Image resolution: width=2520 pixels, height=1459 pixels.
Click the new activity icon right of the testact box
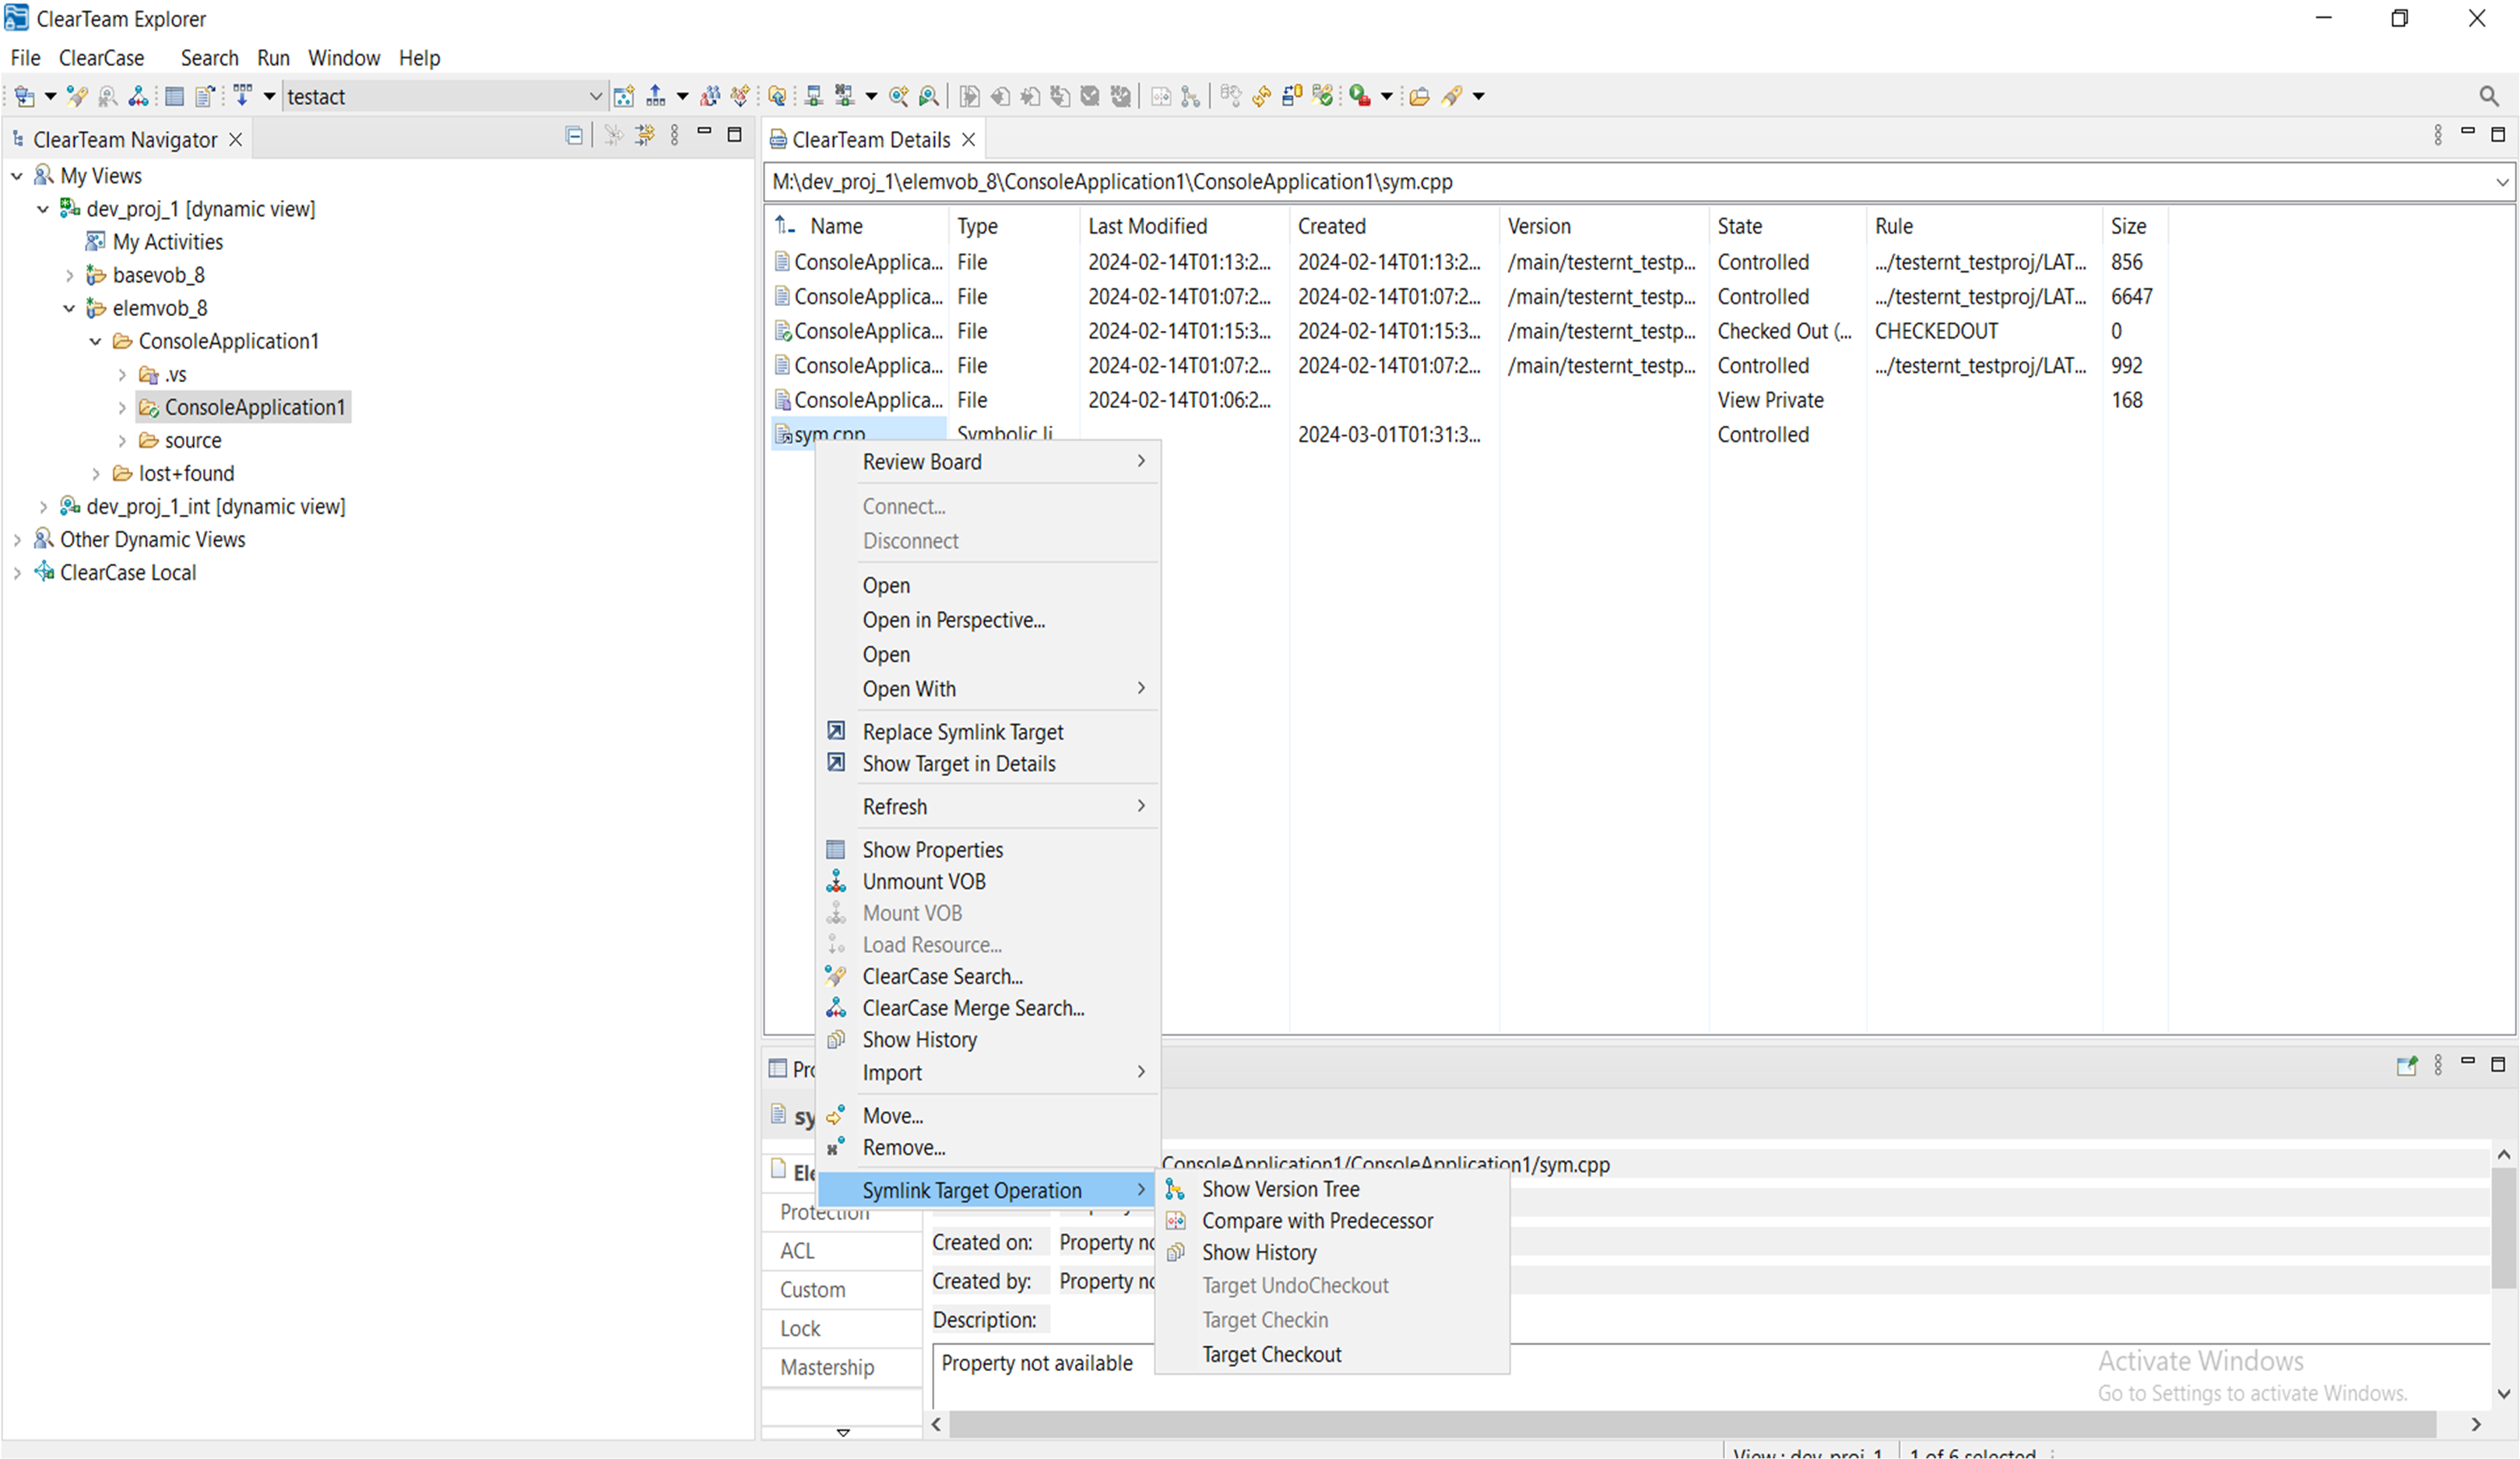pyautogui.click(x=624, y=96)
